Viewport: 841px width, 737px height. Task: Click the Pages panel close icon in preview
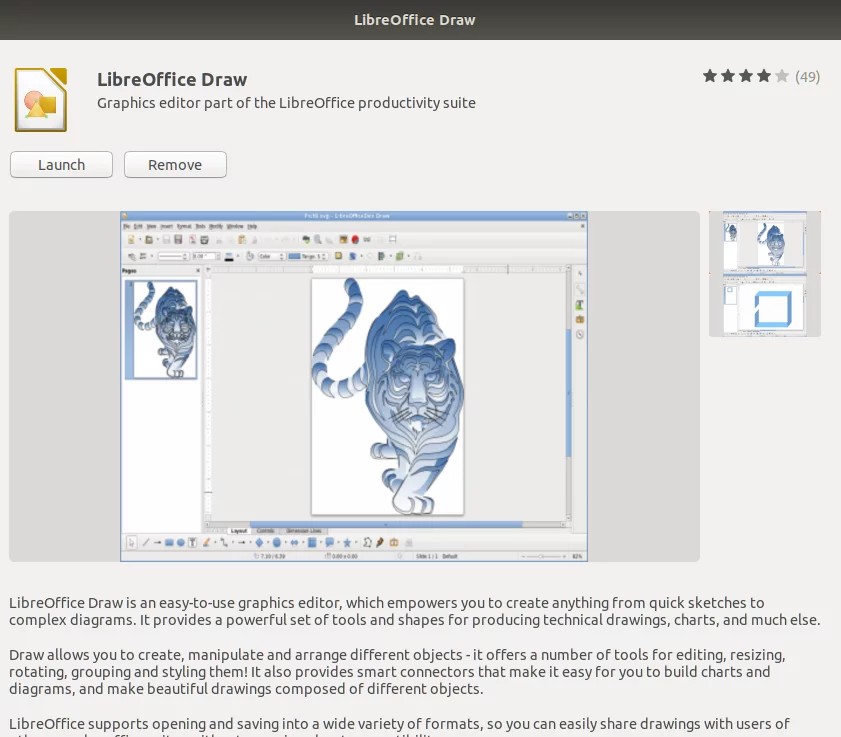tap(198, 271)
